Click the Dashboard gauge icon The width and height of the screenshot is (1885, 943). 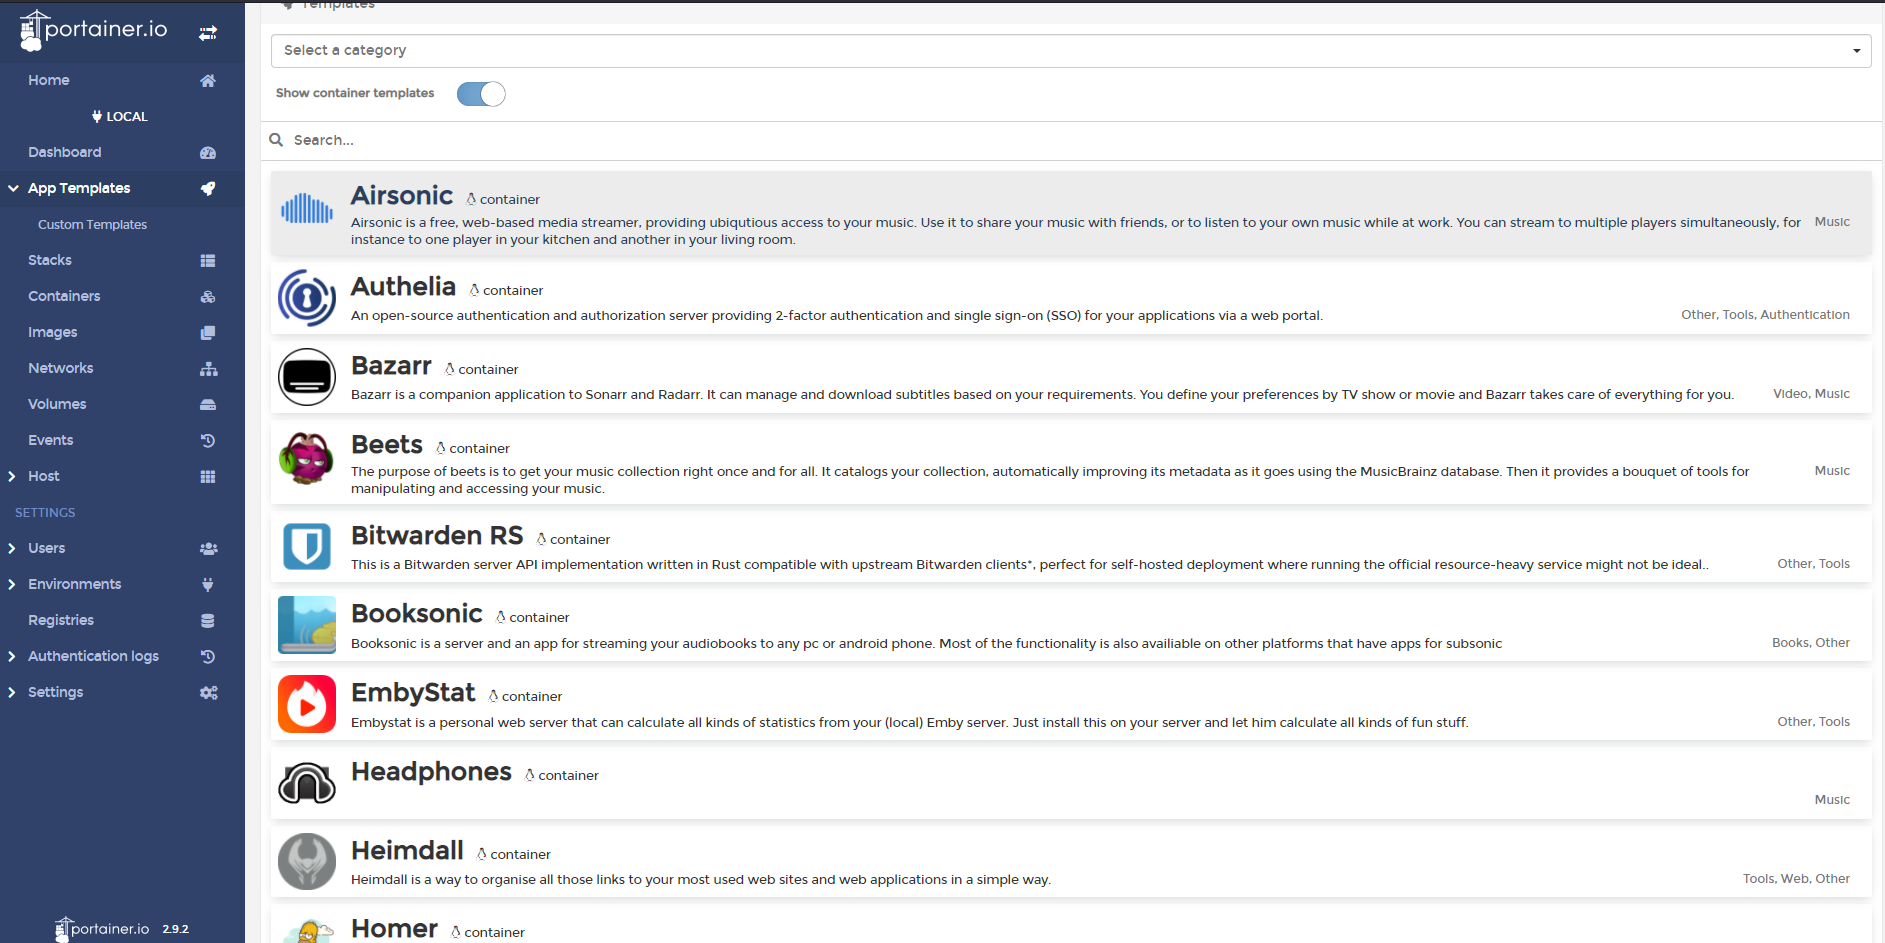click(x=208, y=153)
